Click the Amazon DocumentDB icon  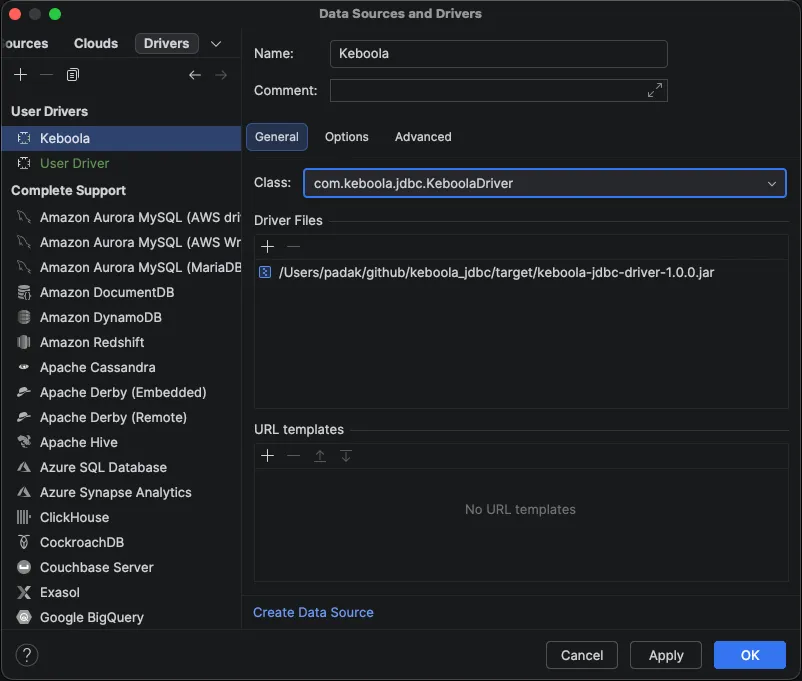(x=24, y=292)
